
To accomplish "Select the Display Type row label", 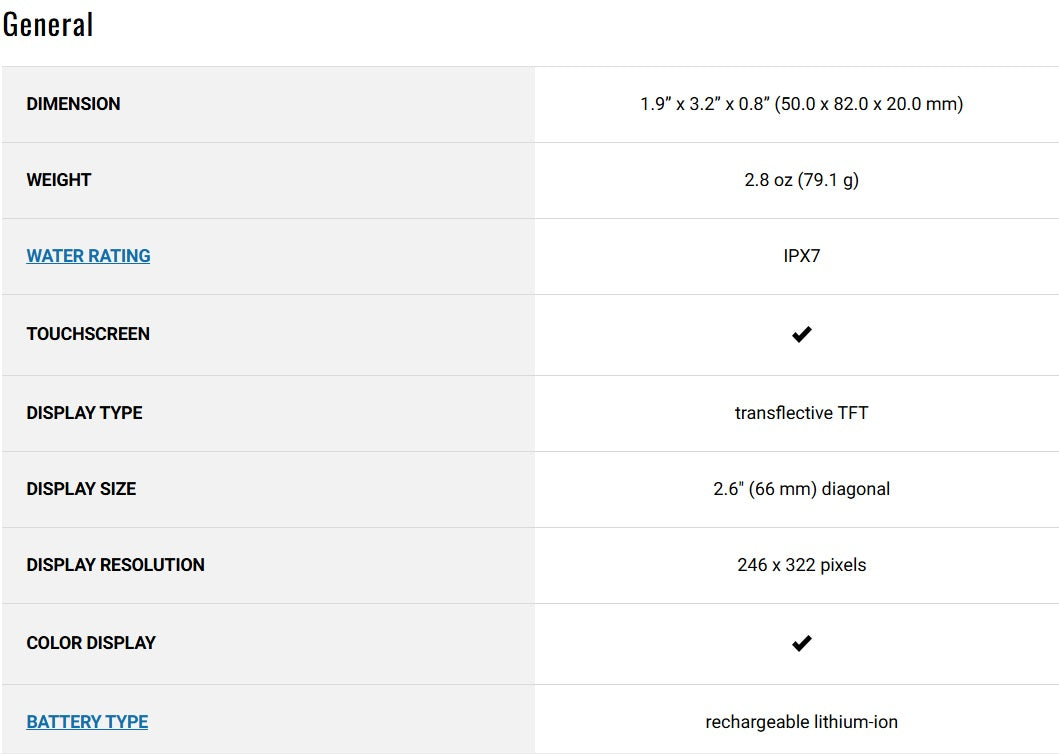I will tap(84, 413).
